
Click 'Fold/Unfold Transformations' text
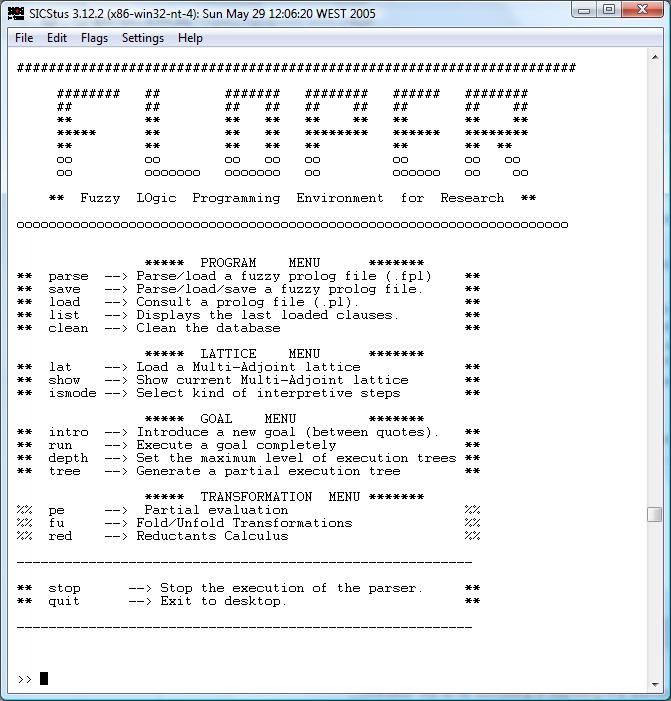(x=244, y=523)
